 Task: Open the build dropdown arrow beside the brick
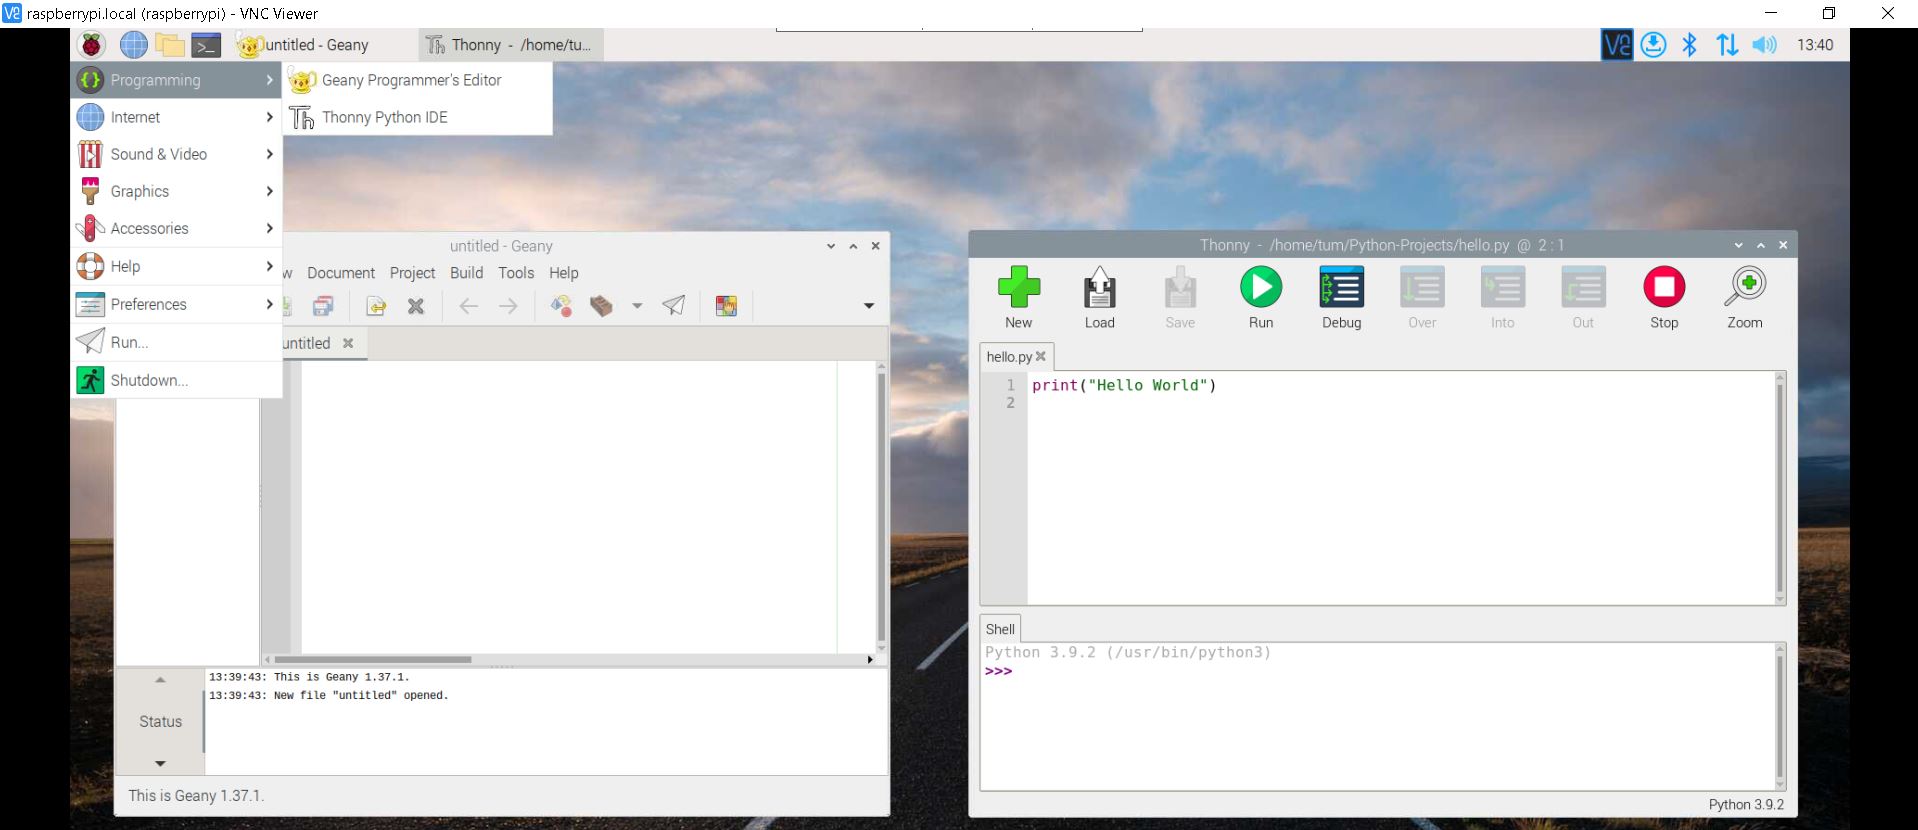coord(637,306)
